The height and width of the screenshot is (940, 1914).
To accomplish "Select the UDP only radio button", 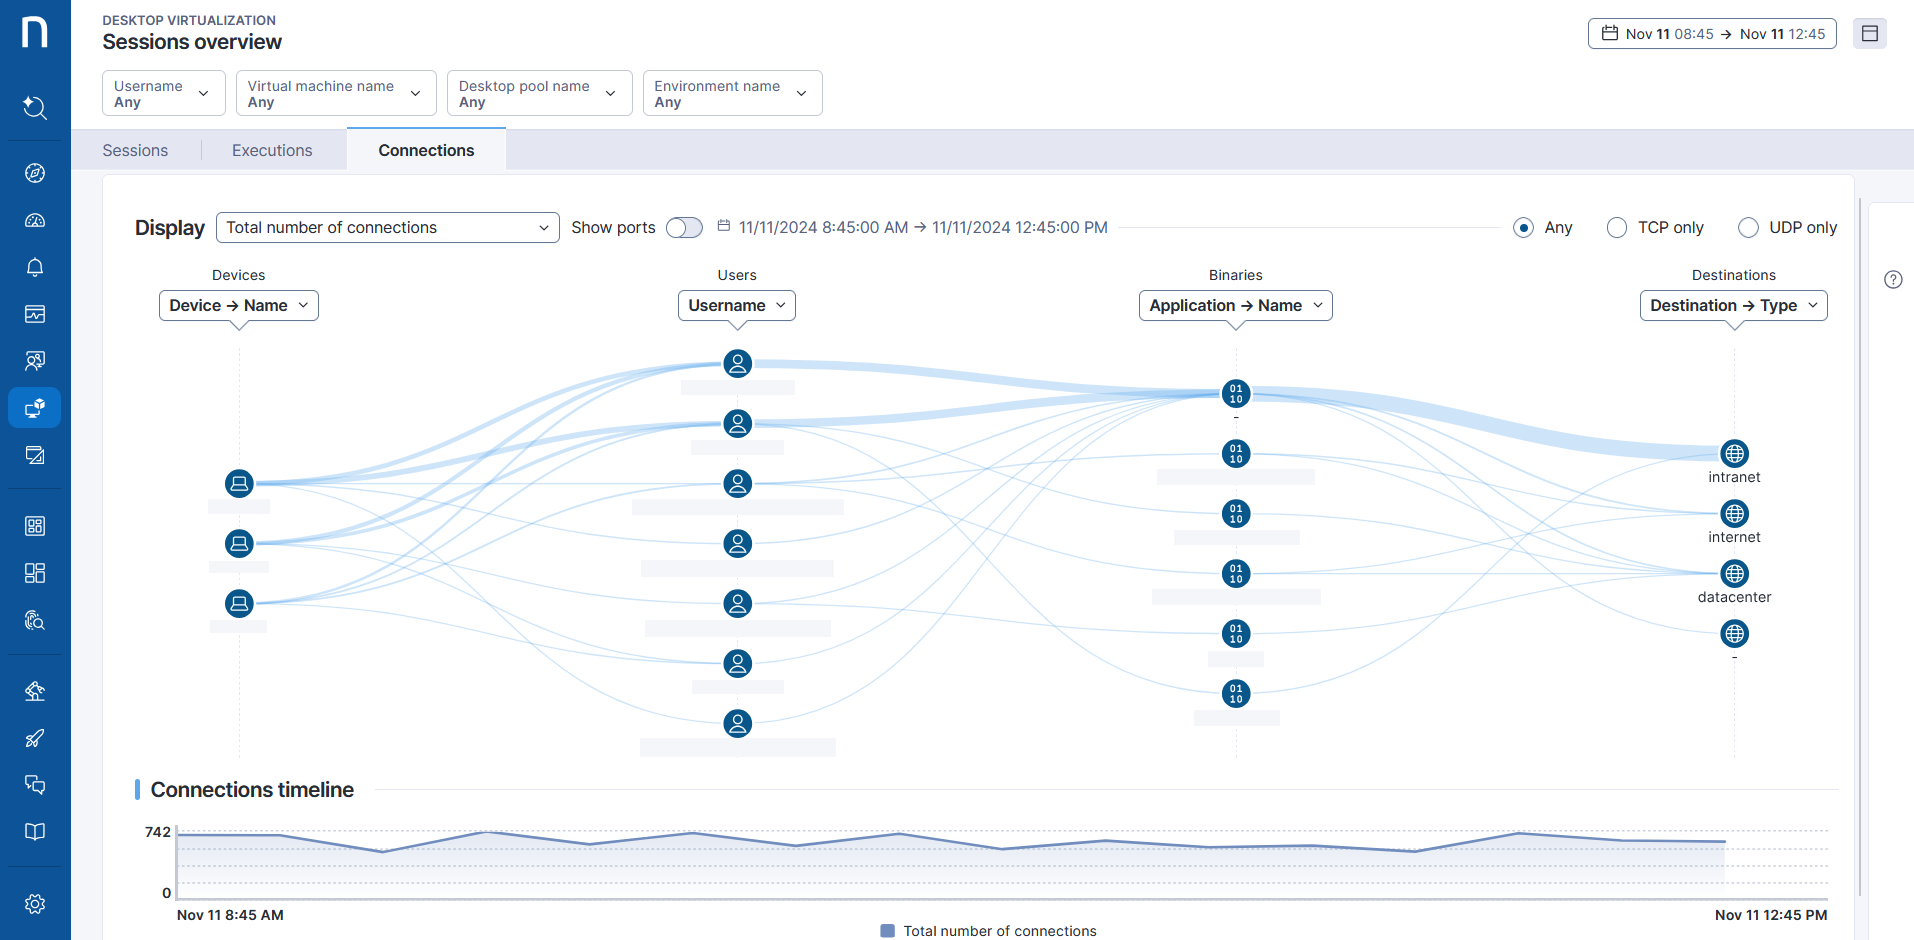I will 1748,227.
